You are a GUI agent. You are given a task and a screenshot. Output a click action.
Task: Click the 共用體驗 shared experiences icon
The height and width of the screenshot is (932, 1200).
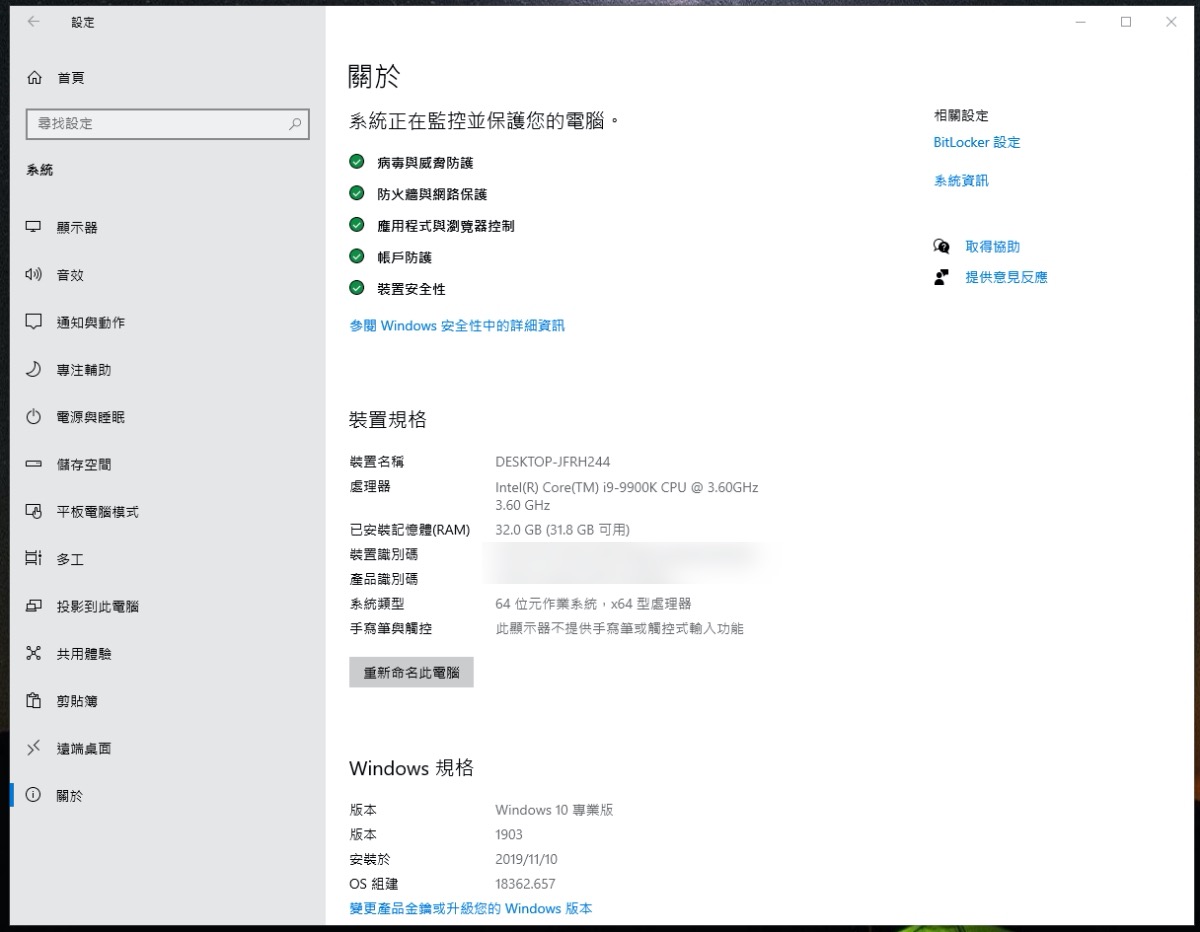(34, 653)
